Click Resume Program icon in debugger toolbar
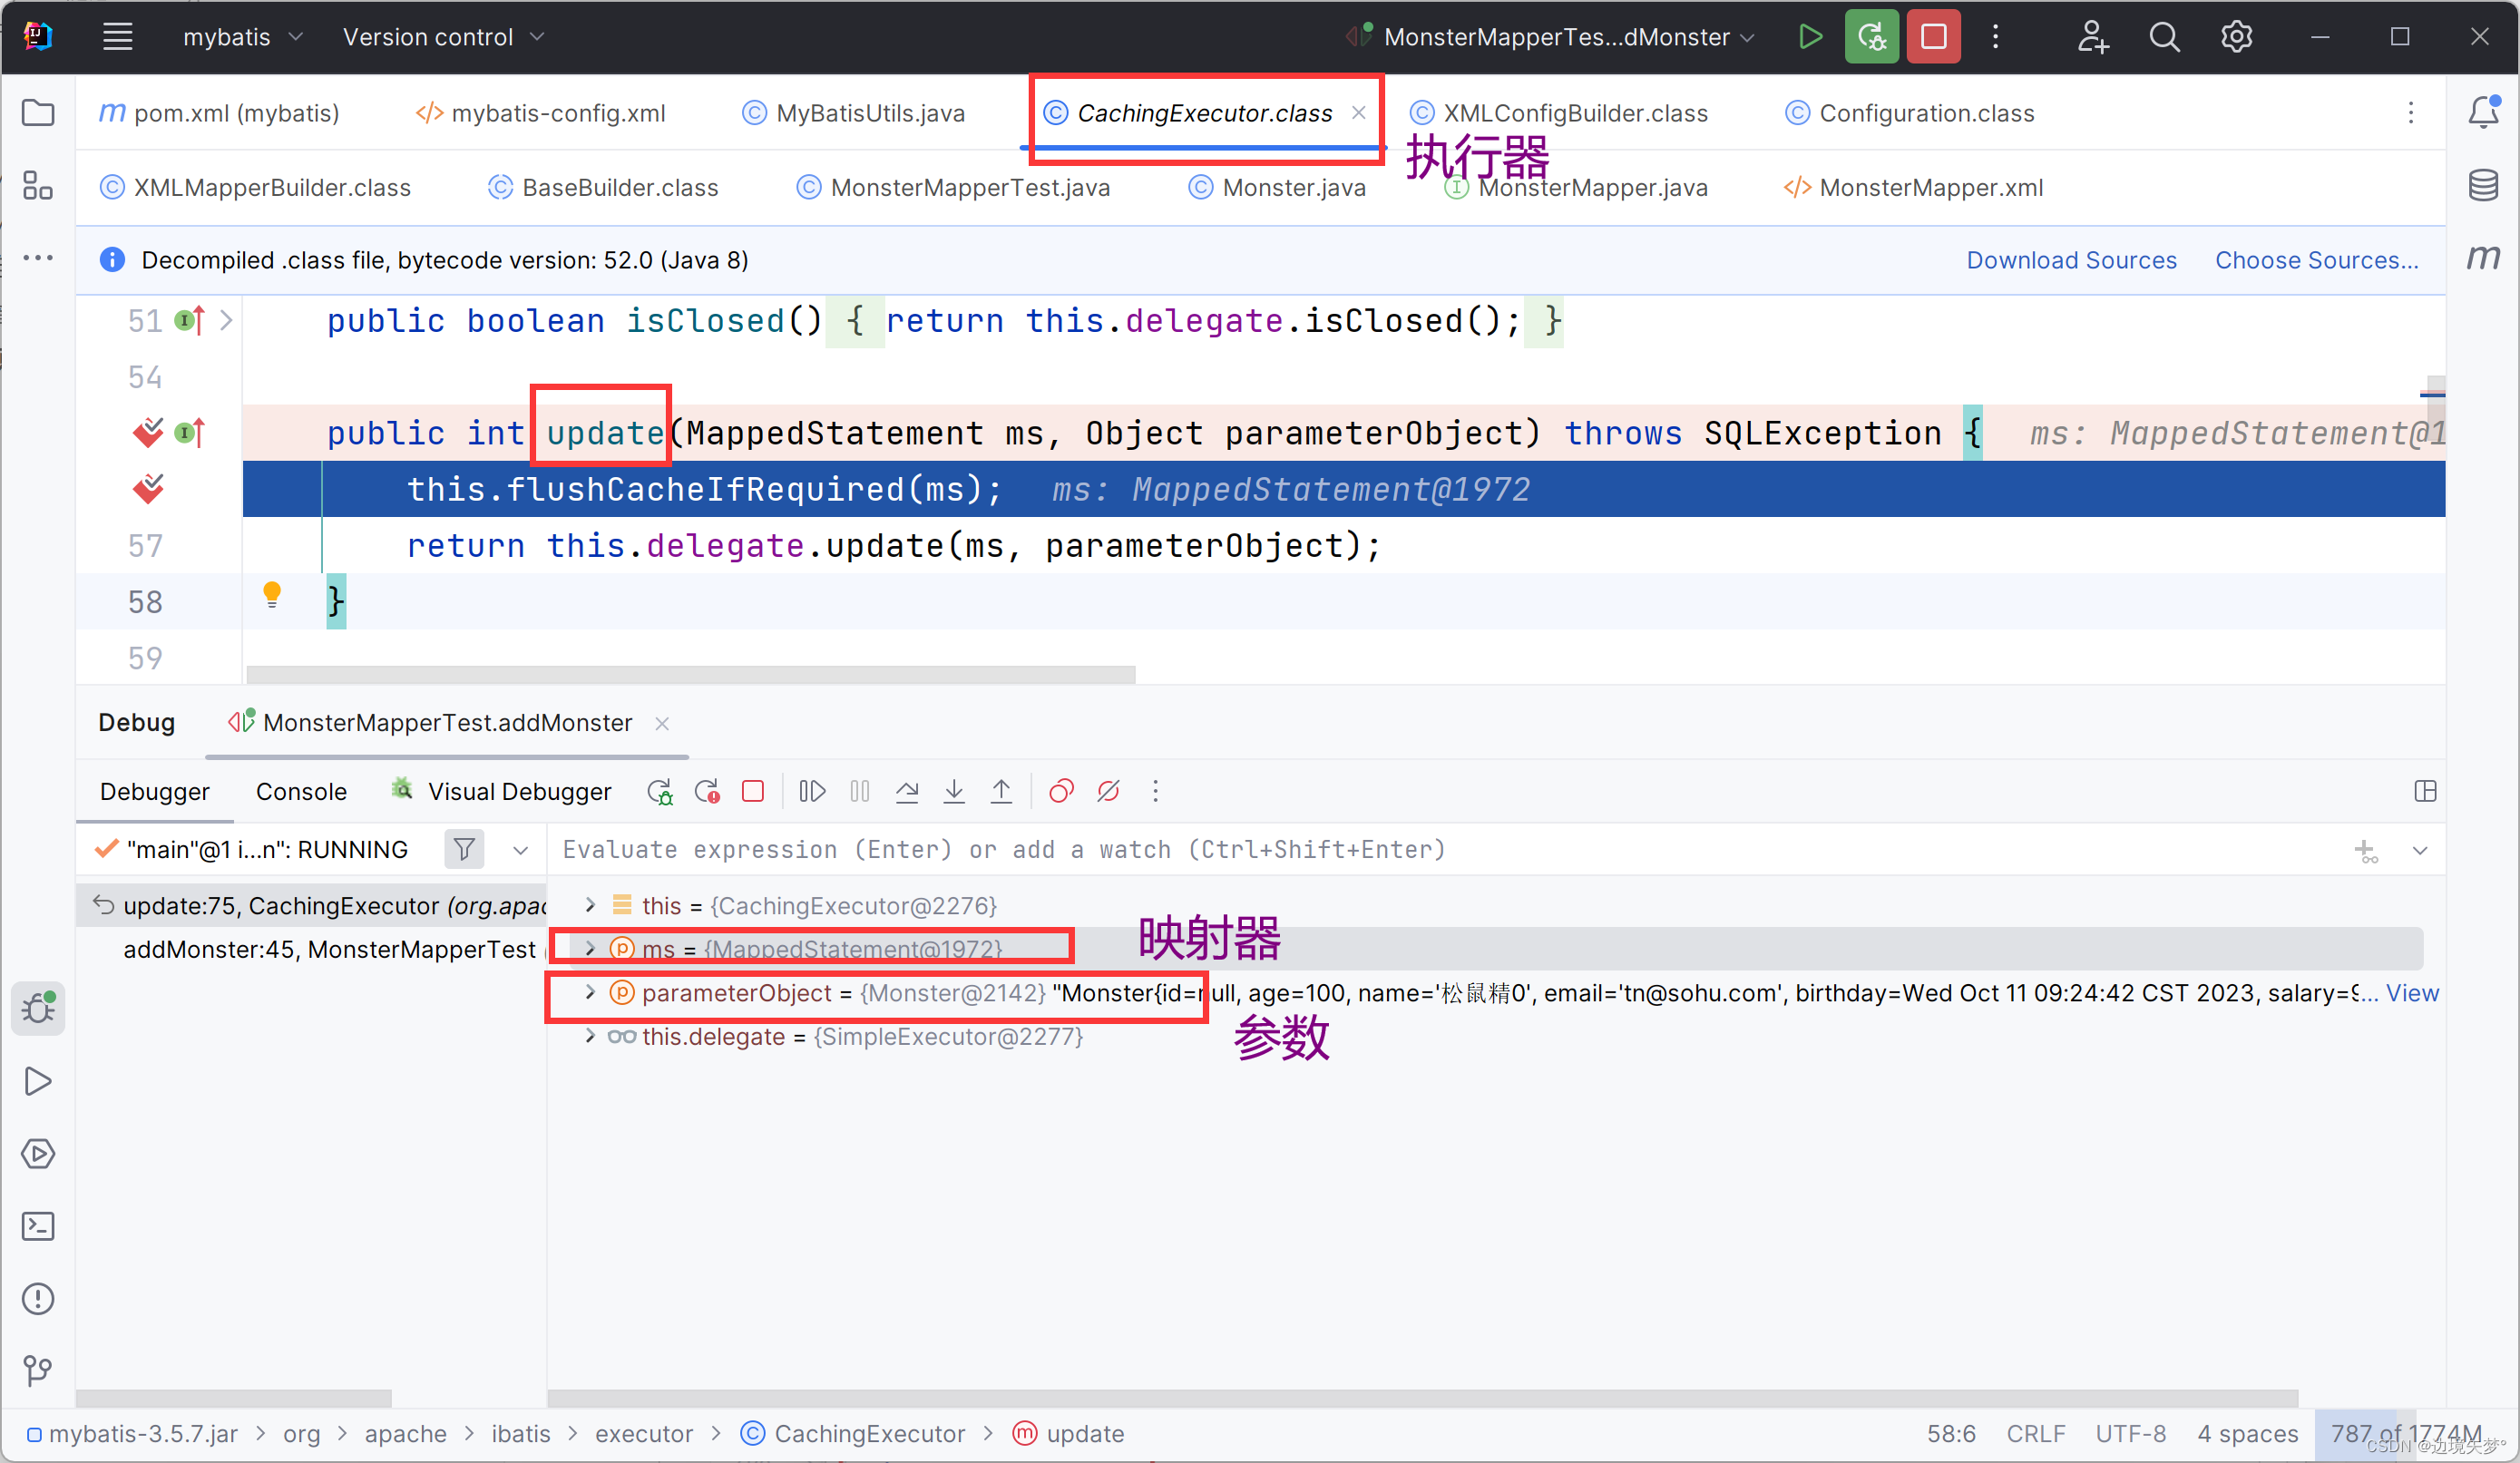Screen dimensions: 2520x1463 pos(812,792)
